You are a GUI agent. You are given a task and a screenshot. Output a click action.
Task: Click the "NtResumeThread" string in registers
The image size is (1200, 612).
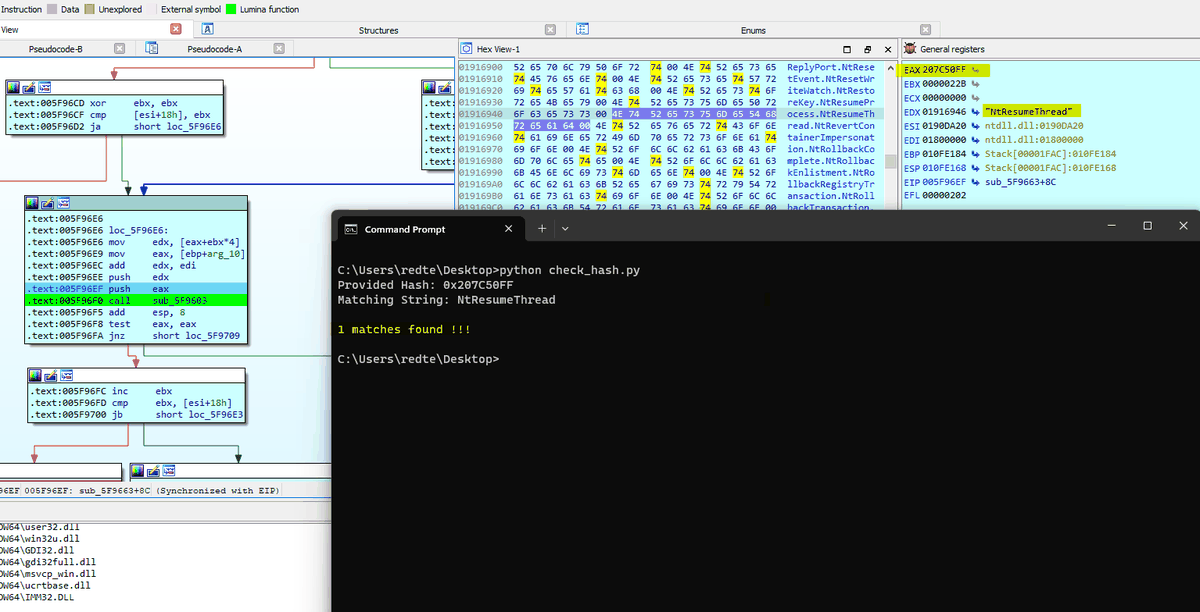(x=1027, y=111)
